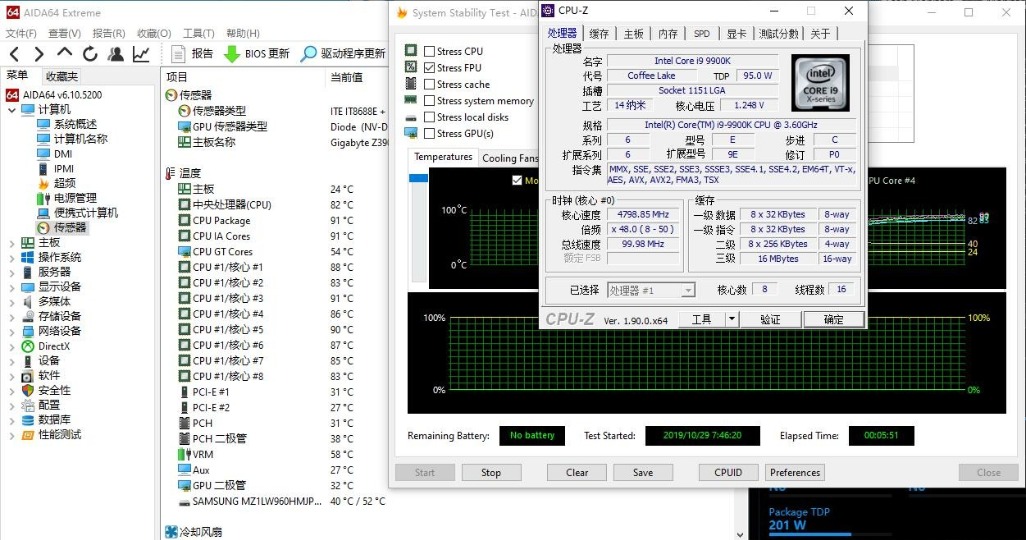Click the Clear button
Screen dimensions: 1026x540
pyautogui.click(x=577, y=473)
